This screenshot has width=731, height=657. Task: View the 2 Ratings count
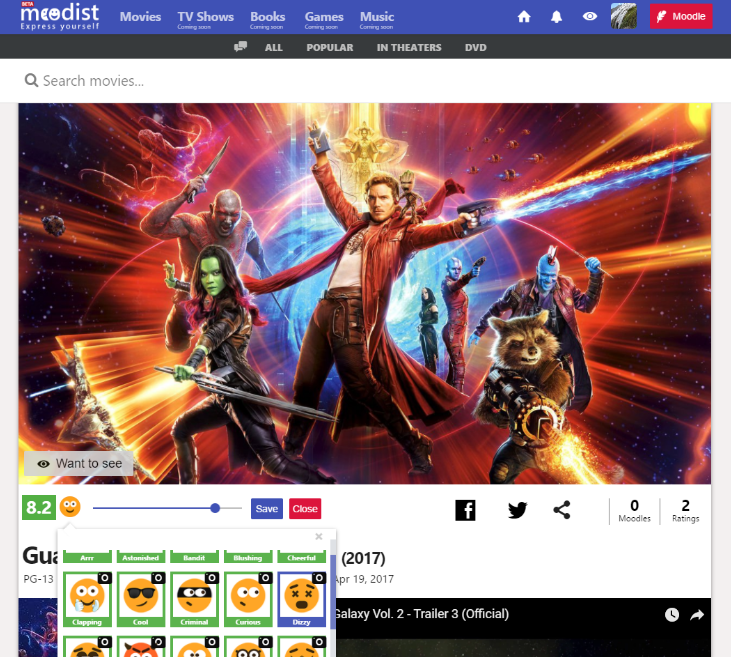pos(685,511)
